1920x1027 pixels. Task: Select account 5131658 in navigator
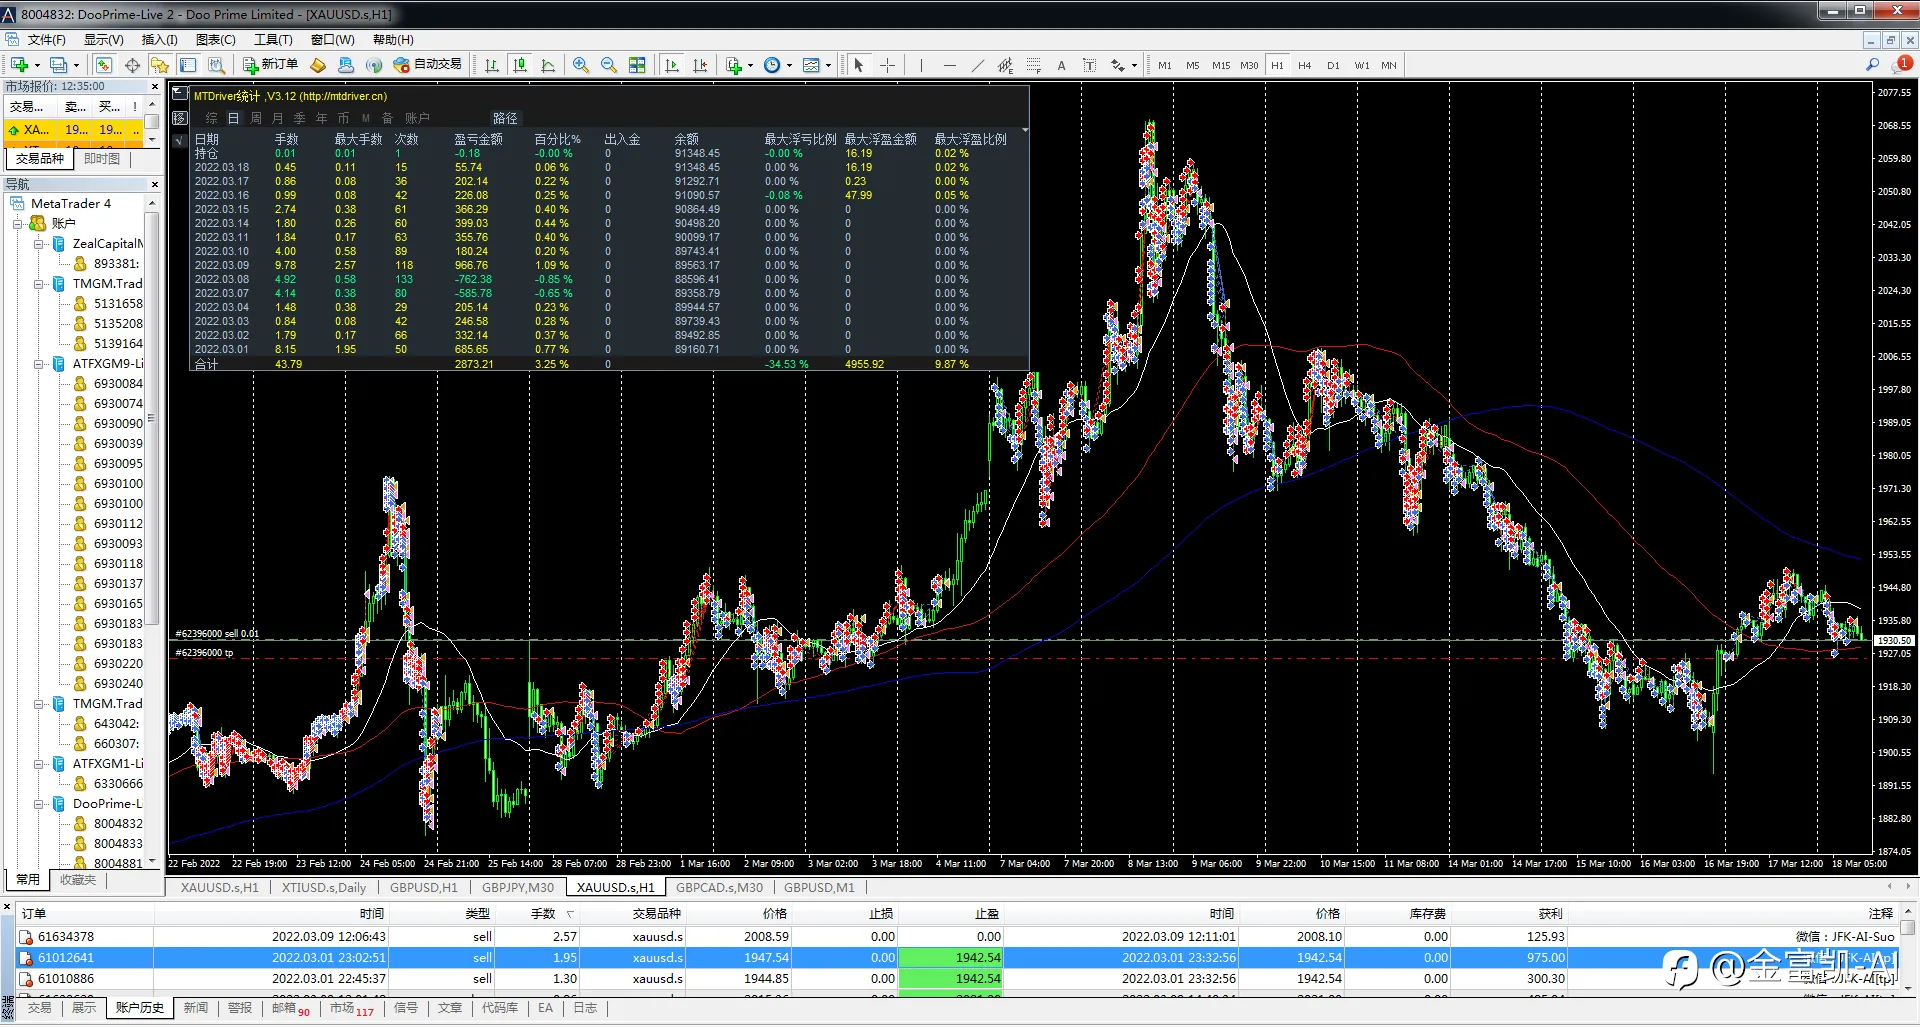pos(118,304)
